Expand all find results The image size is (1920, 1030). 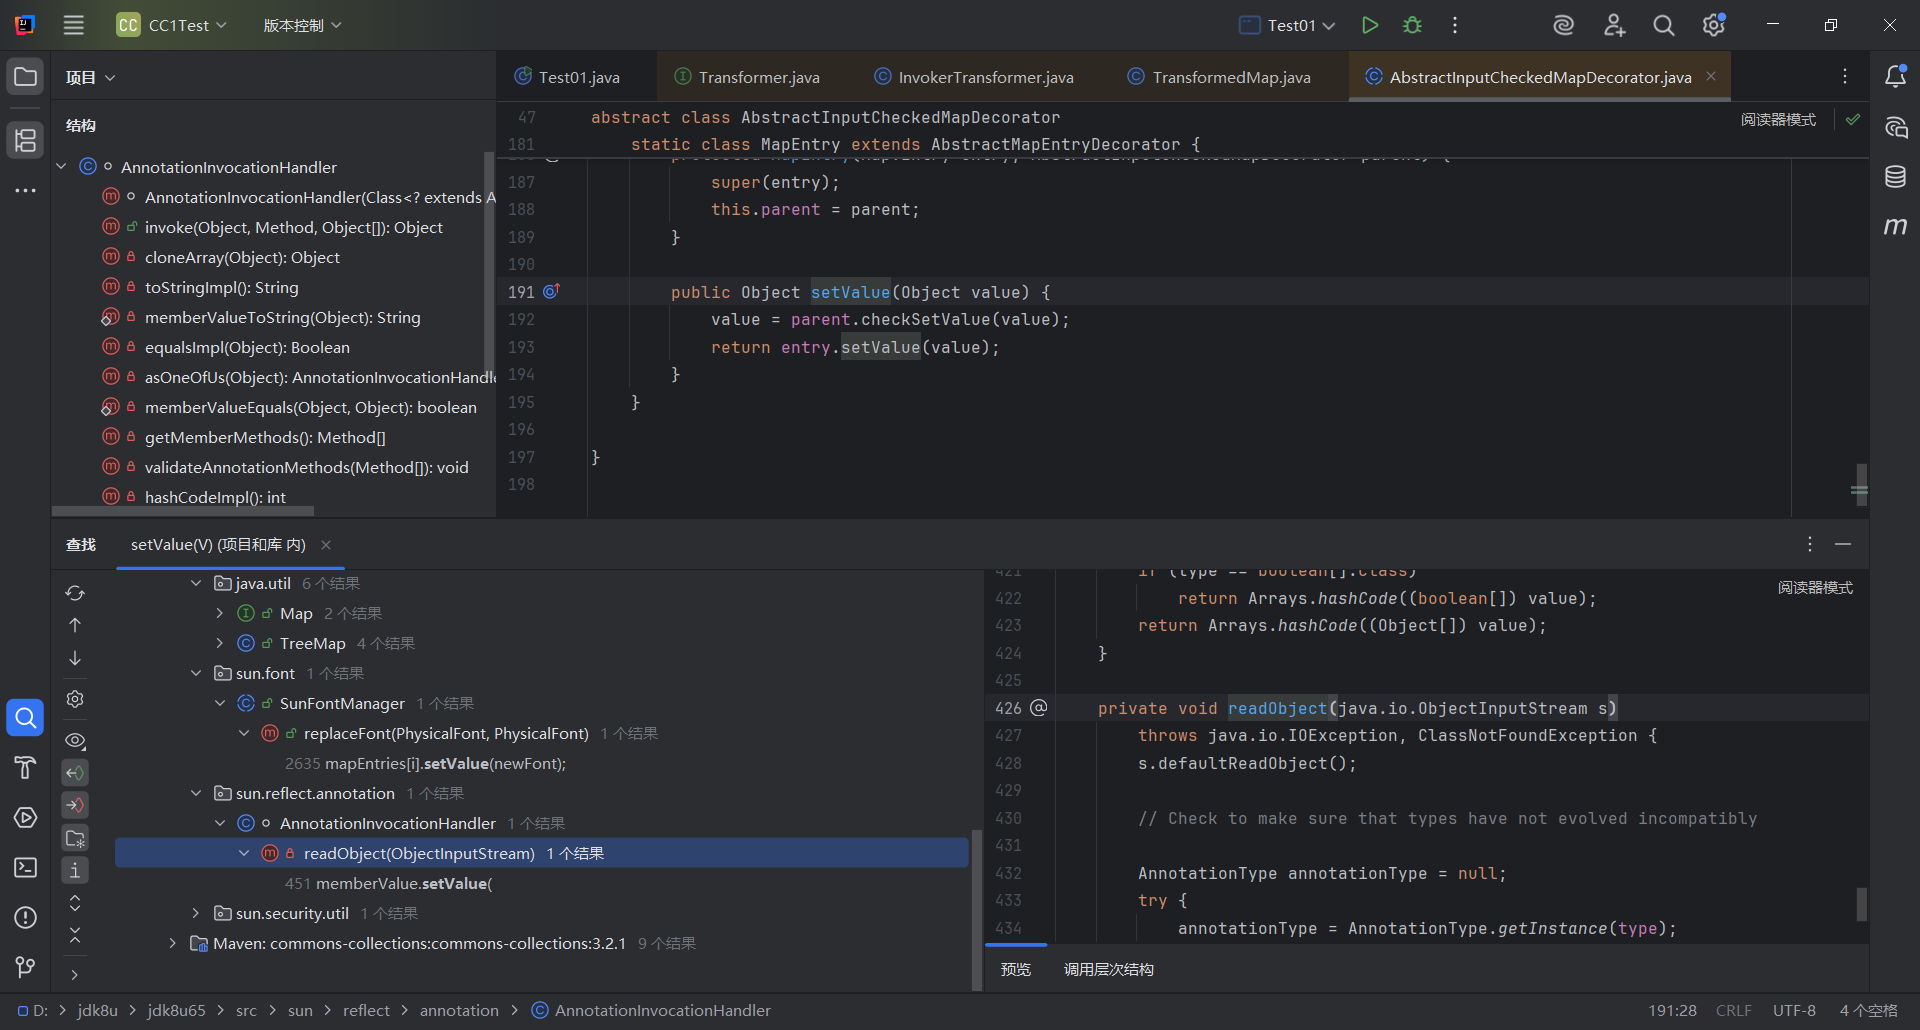75,903
